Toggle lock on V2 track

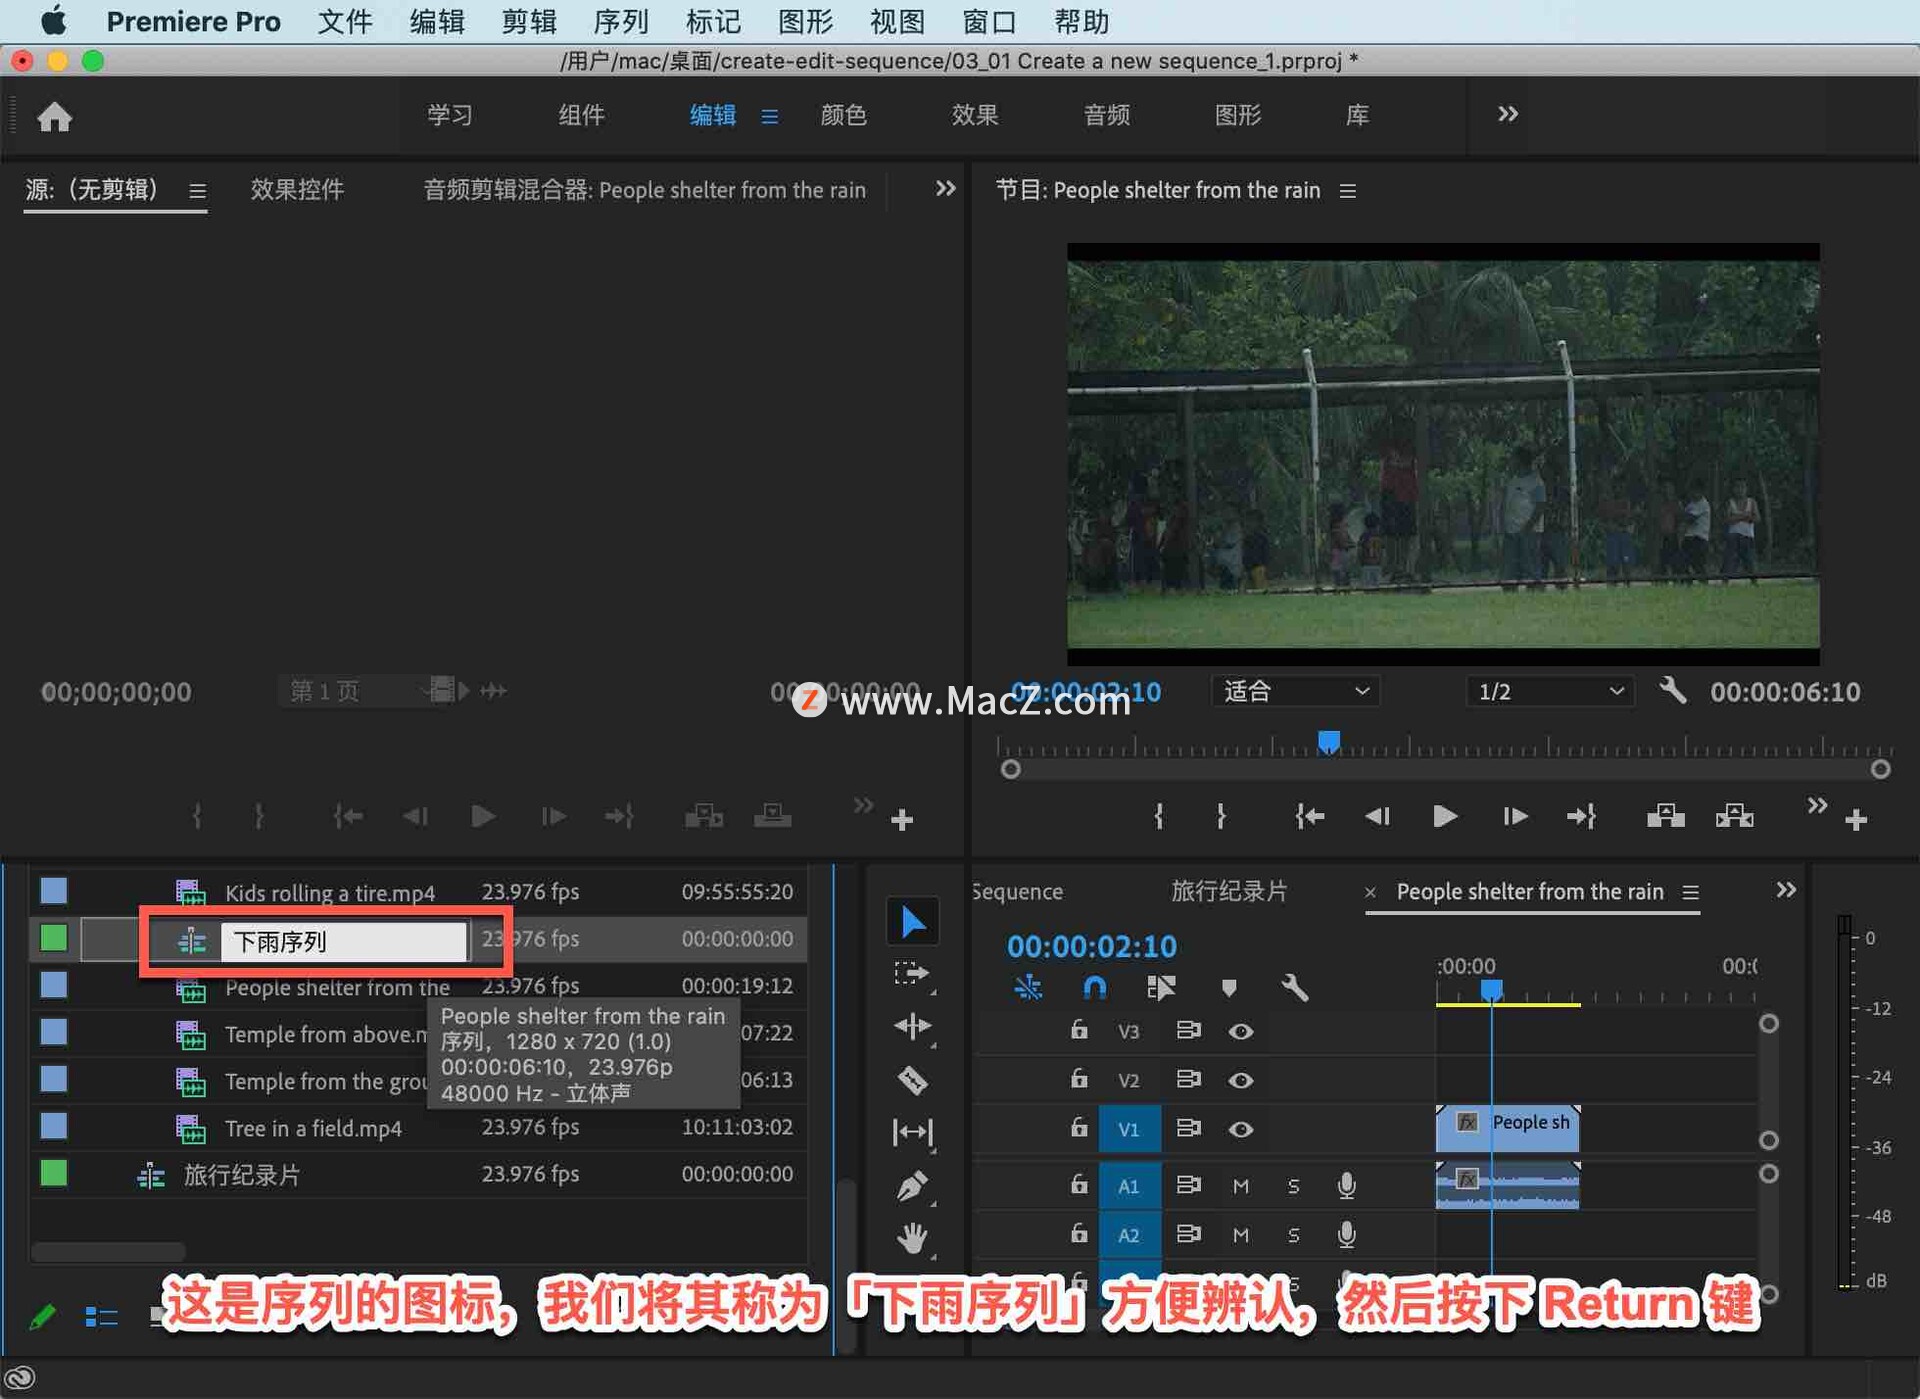[1078, 1079]
